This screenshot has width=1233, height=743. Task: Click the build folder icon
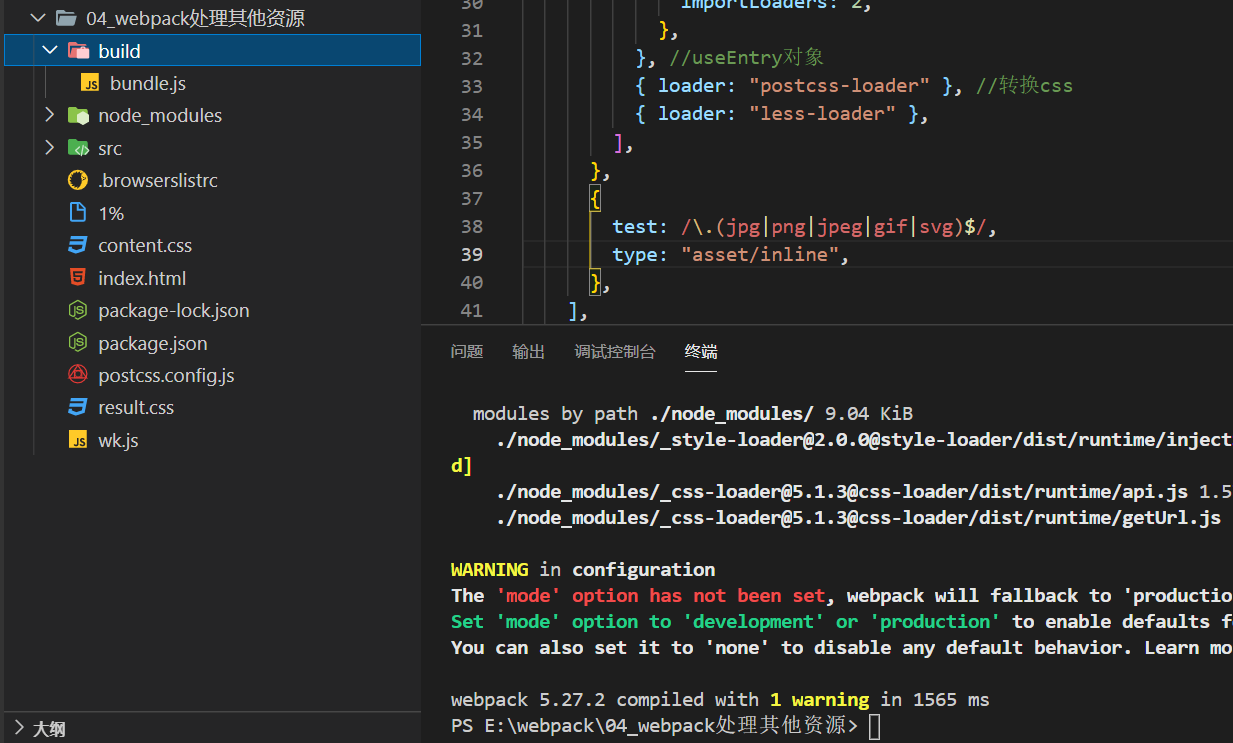78,51
